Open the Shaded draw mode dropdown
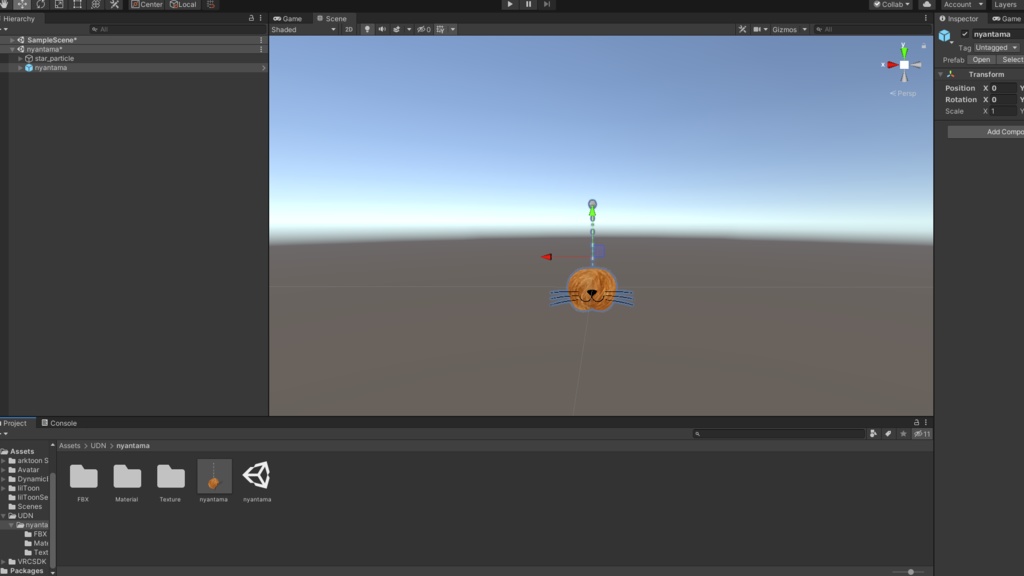This screenshot has height=576, width=1024. pyautogui.click(x=304, y=29)
